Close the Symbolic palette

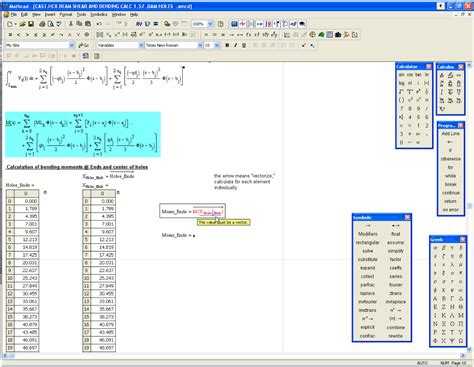pyautogui.click(x=407, y=217)
